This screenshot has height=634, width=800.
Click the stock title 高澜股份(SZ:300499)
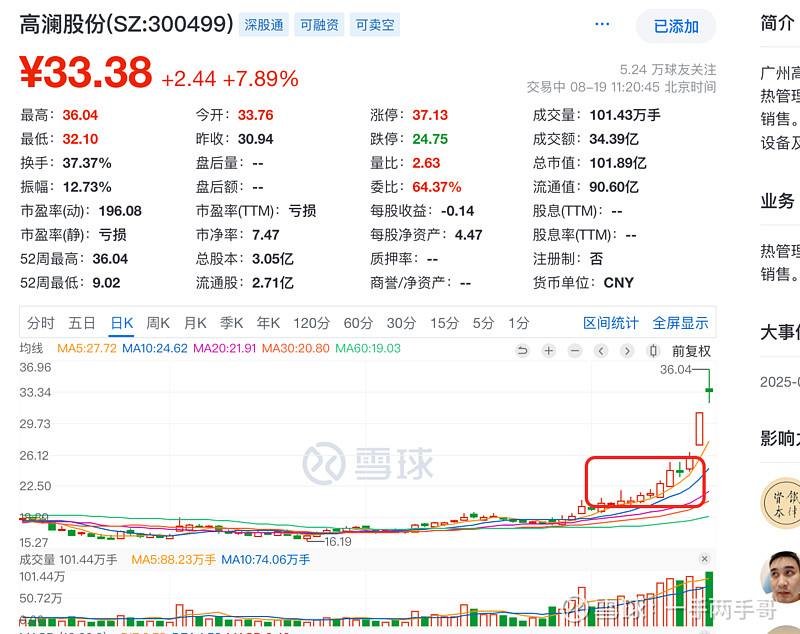click(x=127, y=24)
